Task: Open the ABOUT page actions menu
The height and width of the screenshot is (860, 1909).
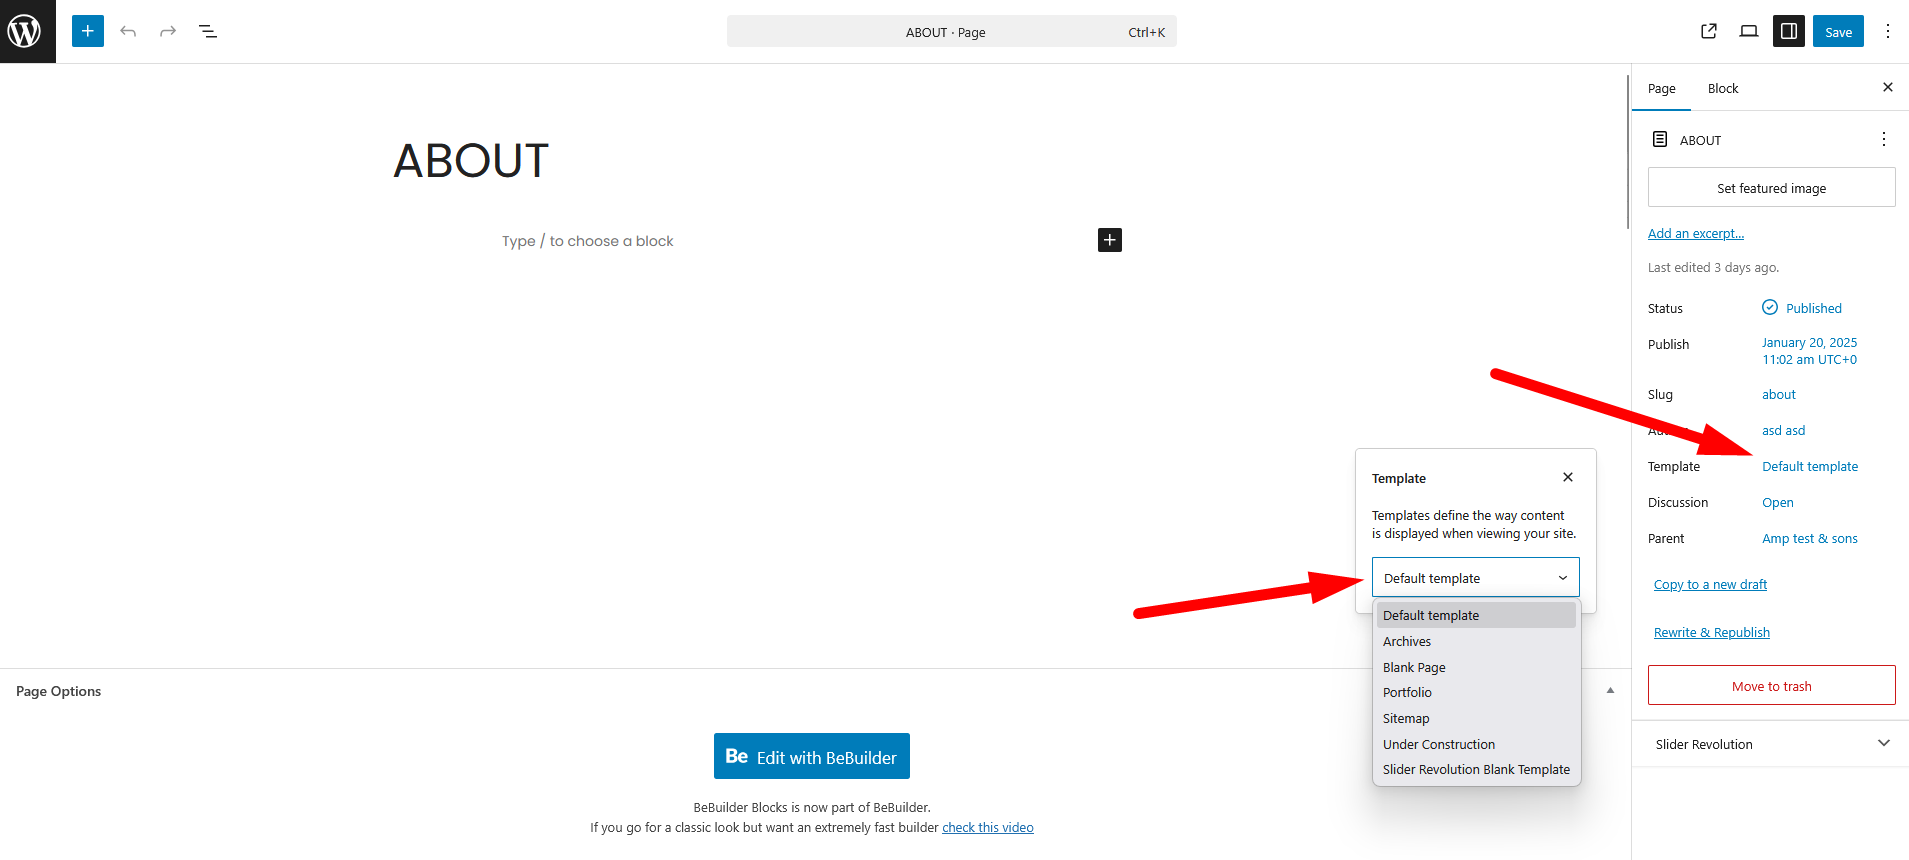Action: 1883,139
